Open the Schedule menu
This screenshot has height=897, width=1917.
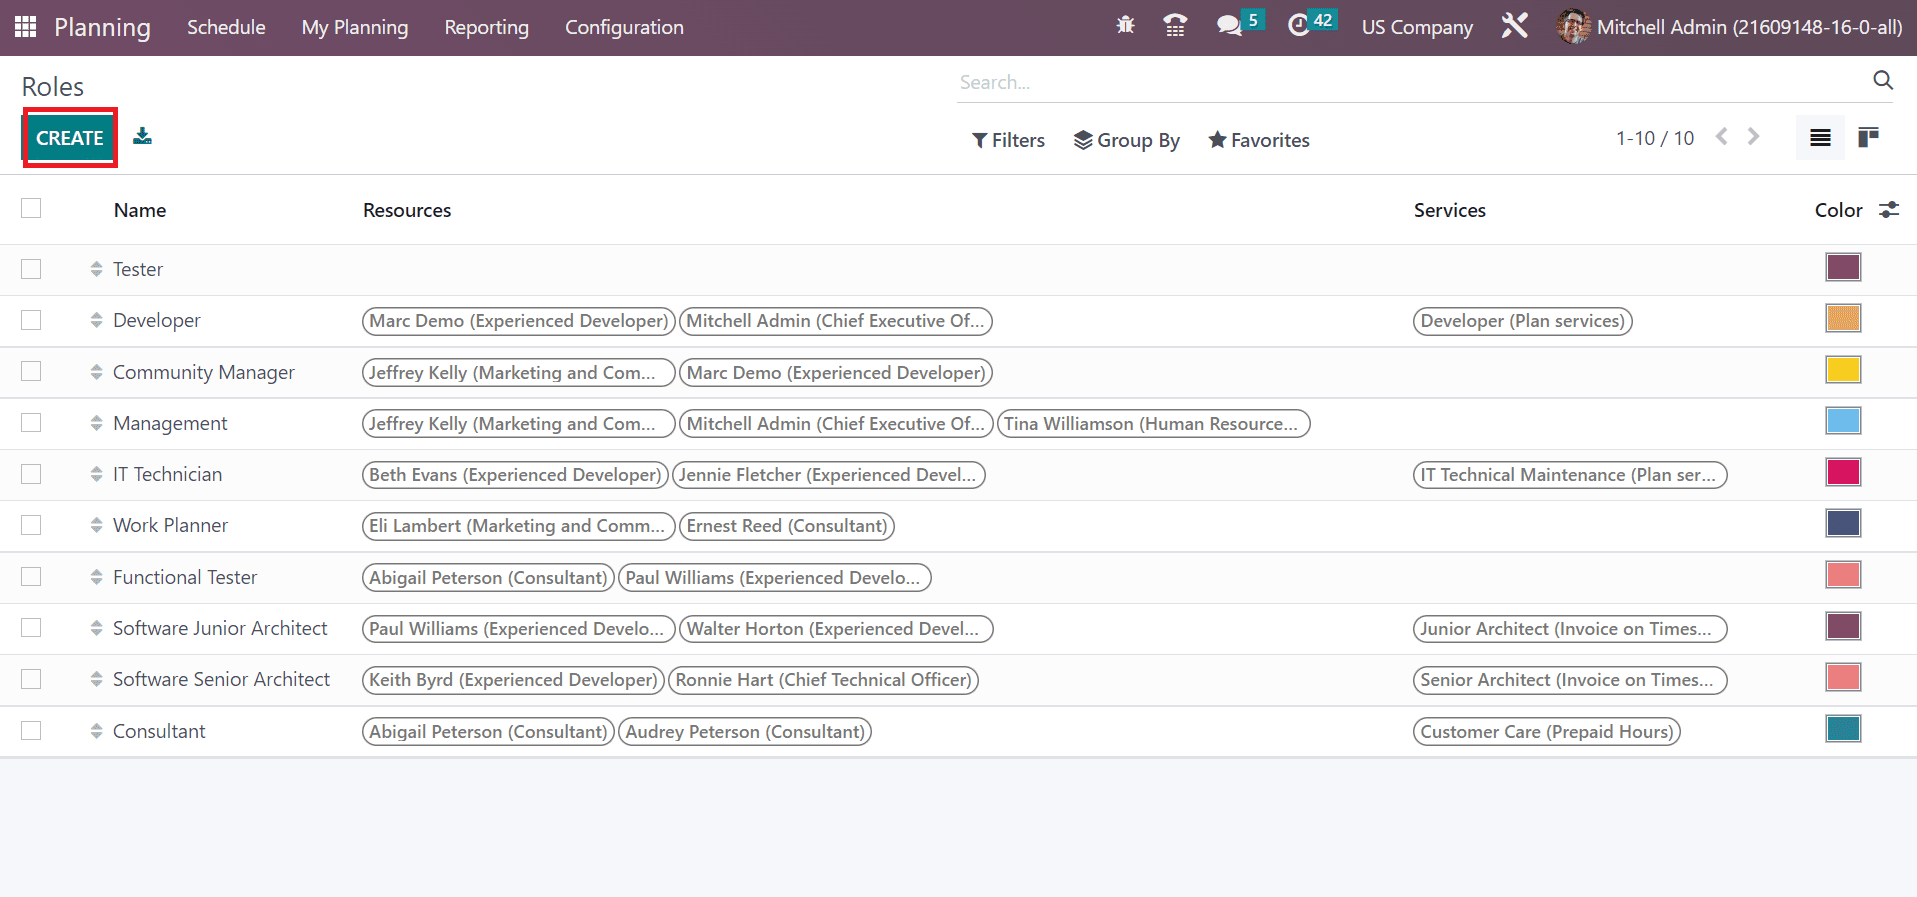pyautogui.click(x=226, y=27)
